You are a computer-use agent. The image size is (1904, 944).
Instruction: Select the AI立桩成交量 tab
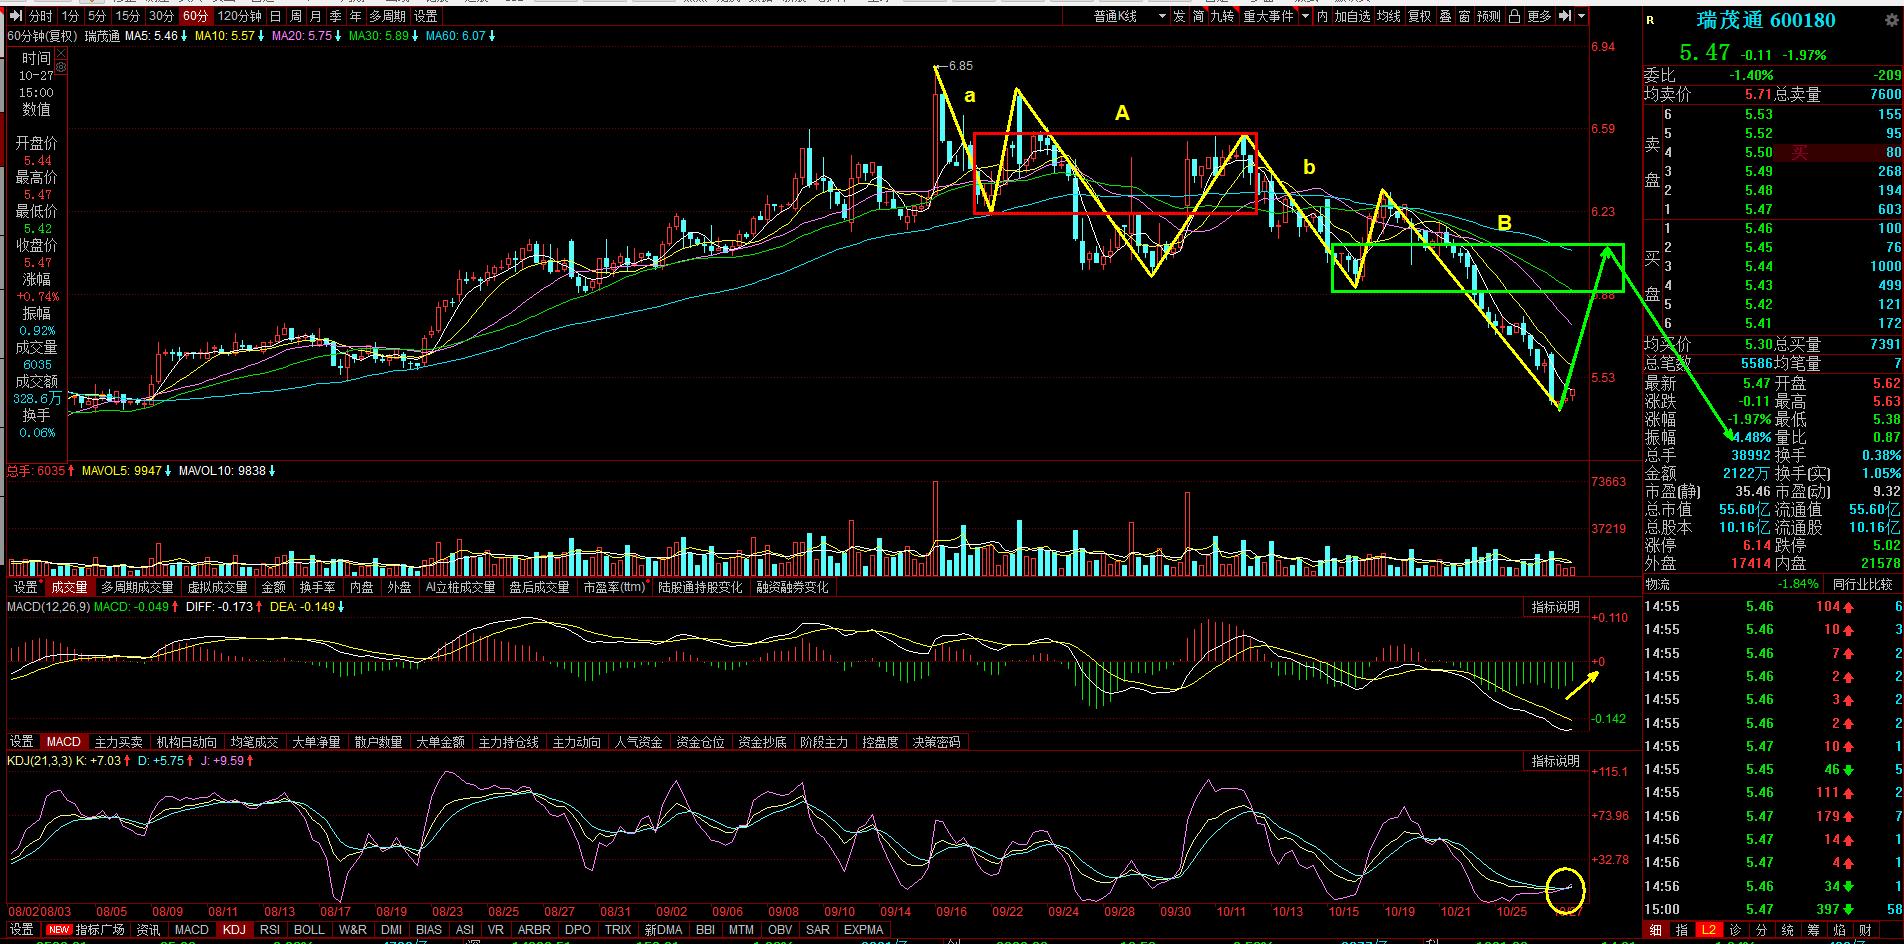click(460, 587)
